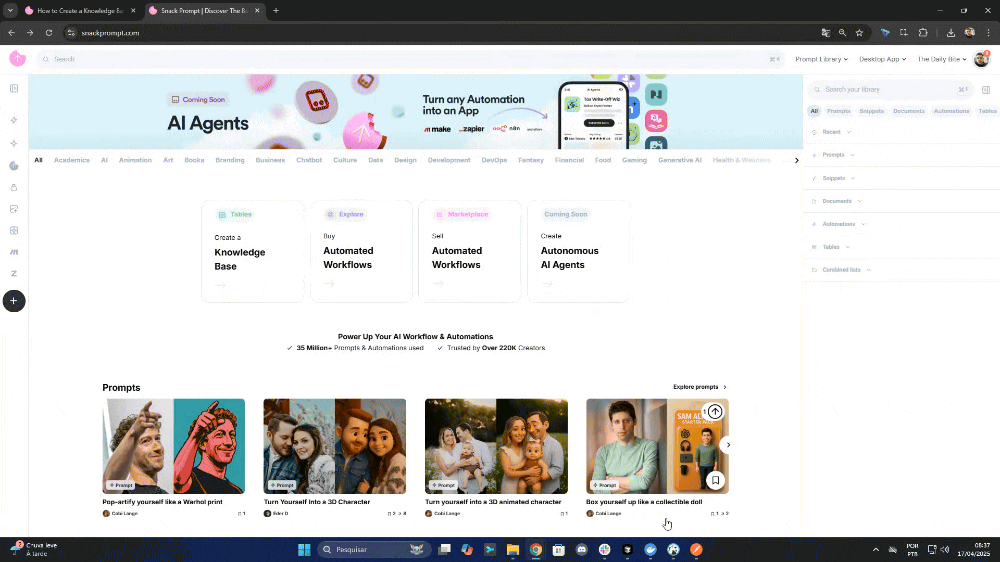
Task: Reload the page
Action: [x=48, y=33]
